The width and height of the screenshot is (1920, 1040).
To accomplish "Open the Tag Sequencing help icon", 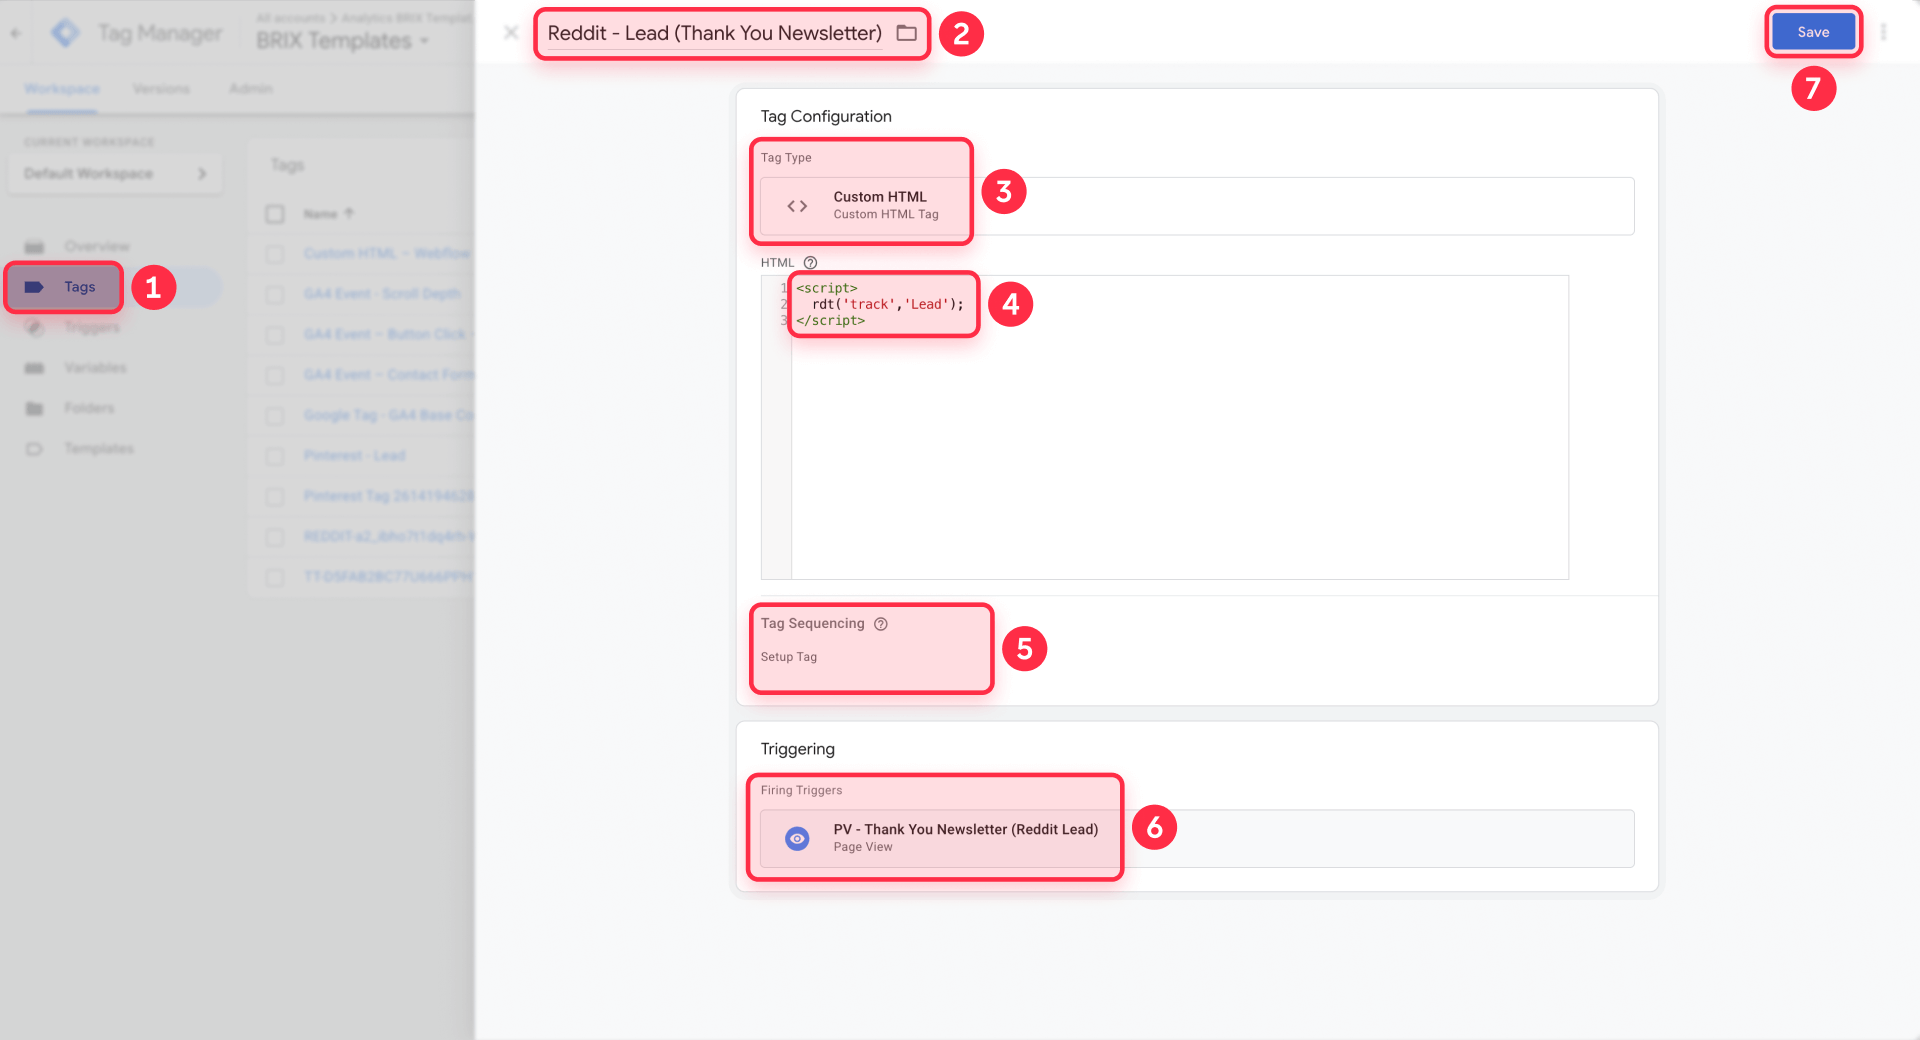I will tap(880, 624).
